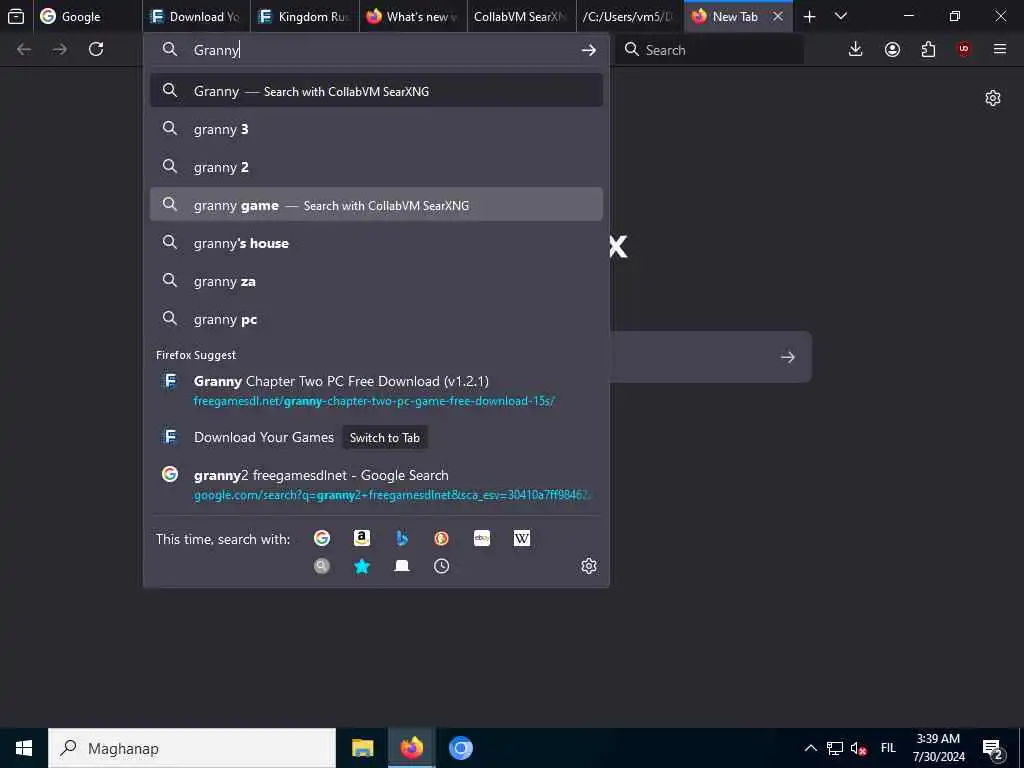
Task: Open the blue circle browser in taskbar
Action: click(x=460, y=748)
